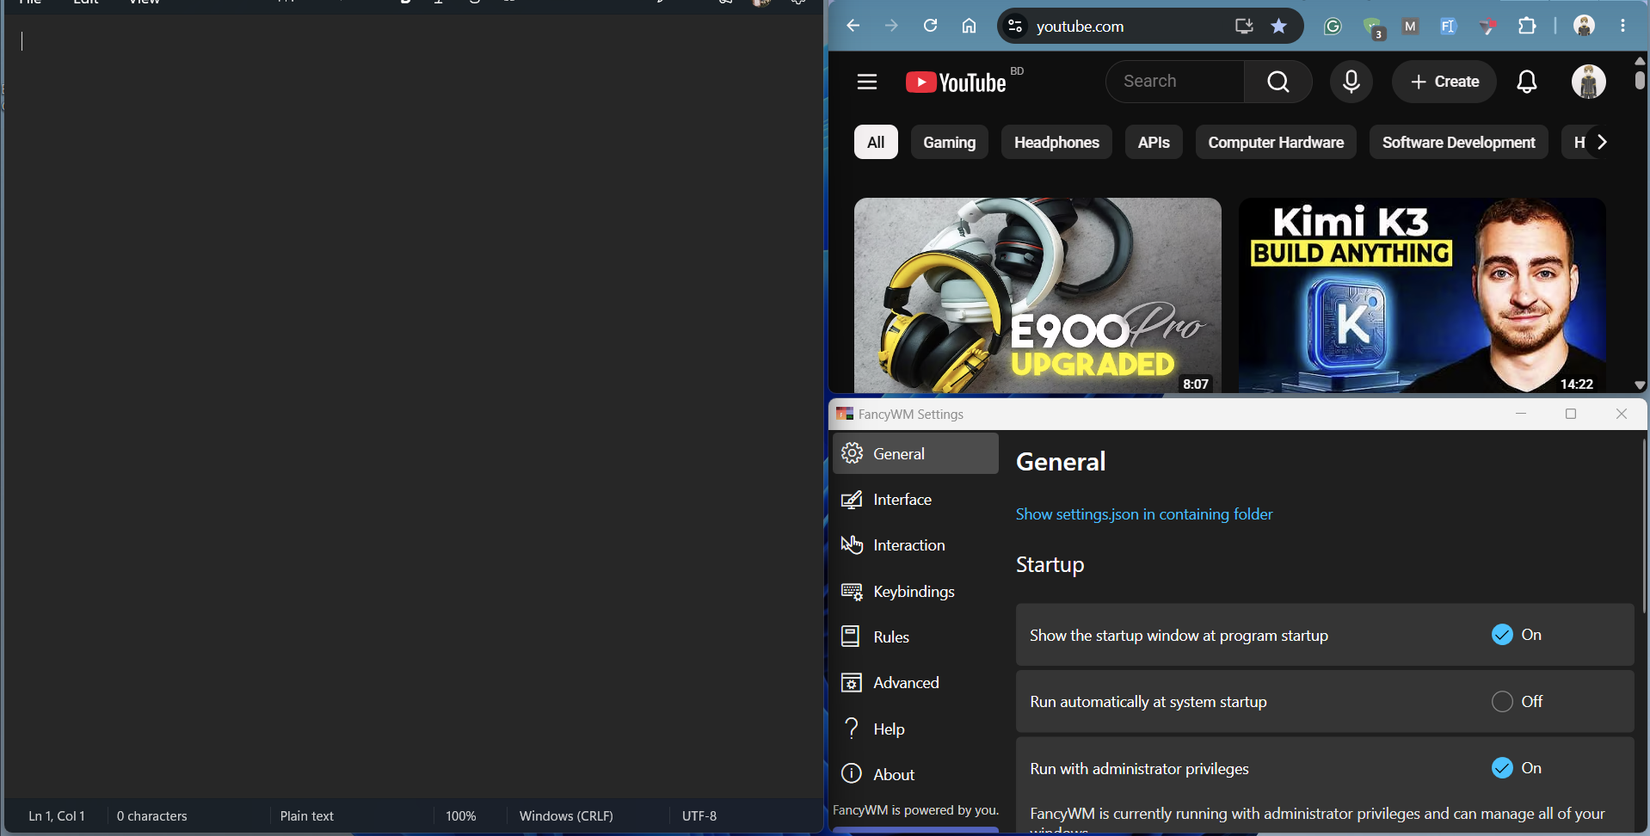Click the YouTube Create button
This screenshot has width=1650, height=836.
[x=1444, y=82]
